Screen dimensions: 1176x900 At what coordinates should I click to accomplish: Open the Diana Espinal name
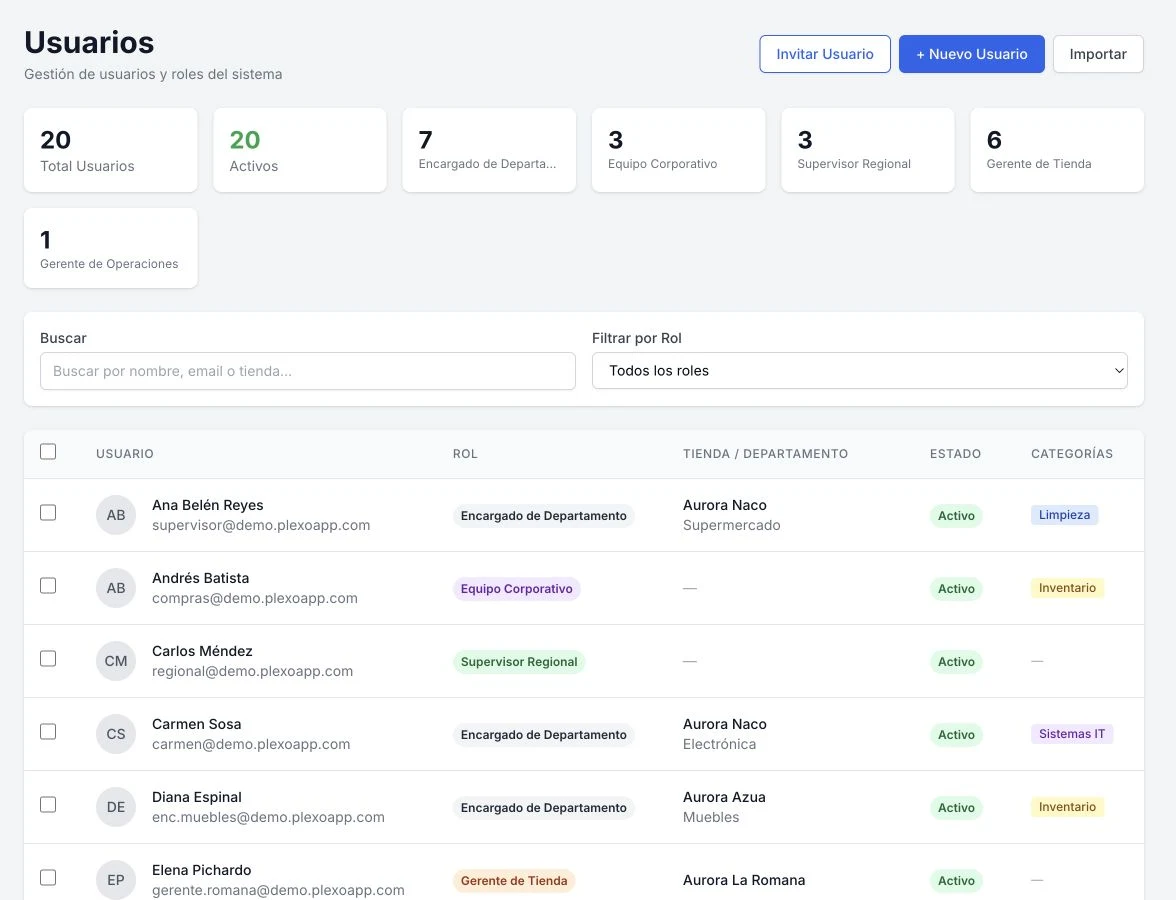pos(196,797)
